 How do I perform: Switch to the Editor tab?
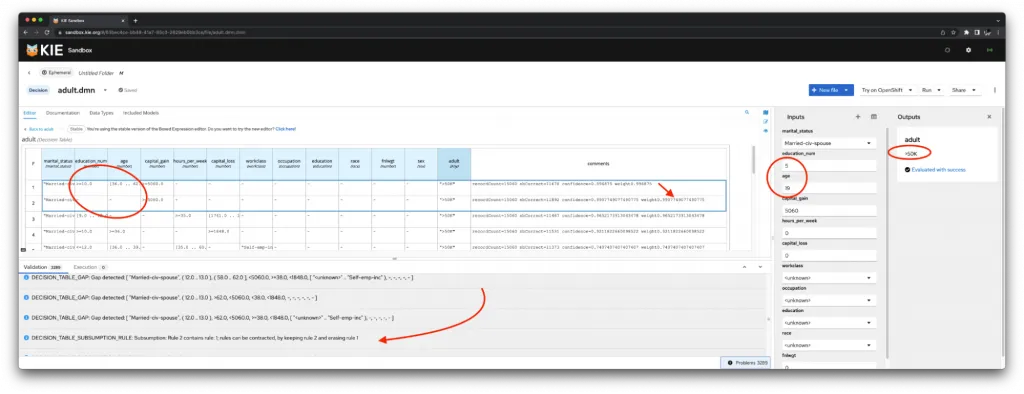coord(30,113)
